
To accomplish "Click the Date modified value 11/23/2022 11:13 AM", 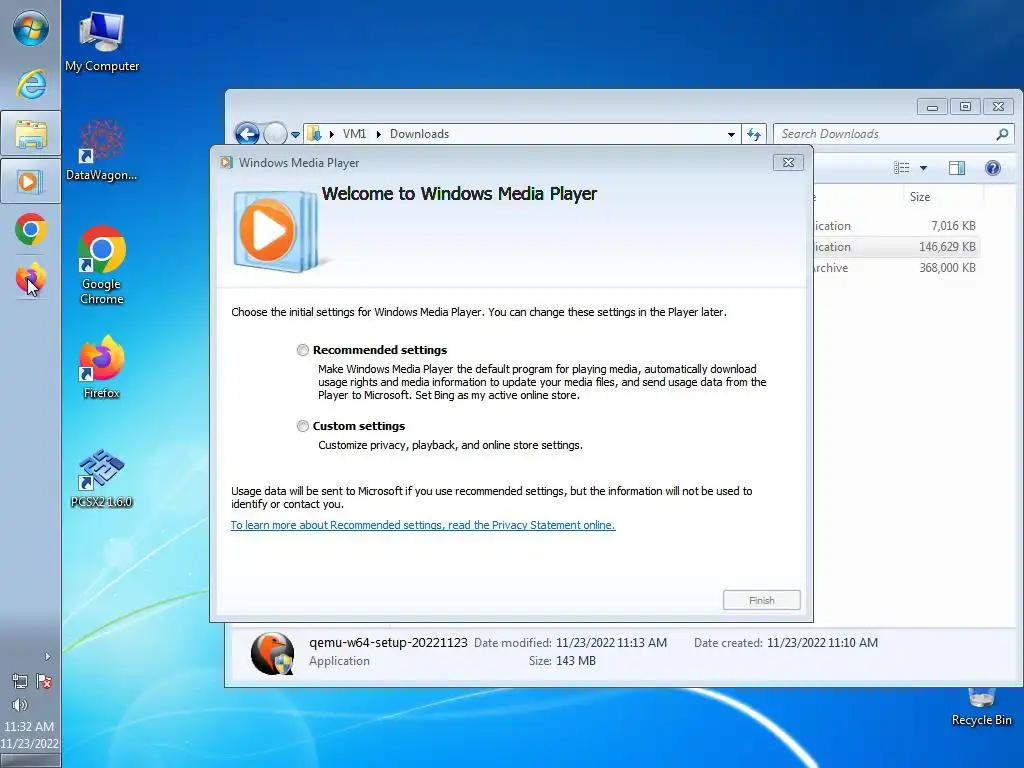I will 611,643.
